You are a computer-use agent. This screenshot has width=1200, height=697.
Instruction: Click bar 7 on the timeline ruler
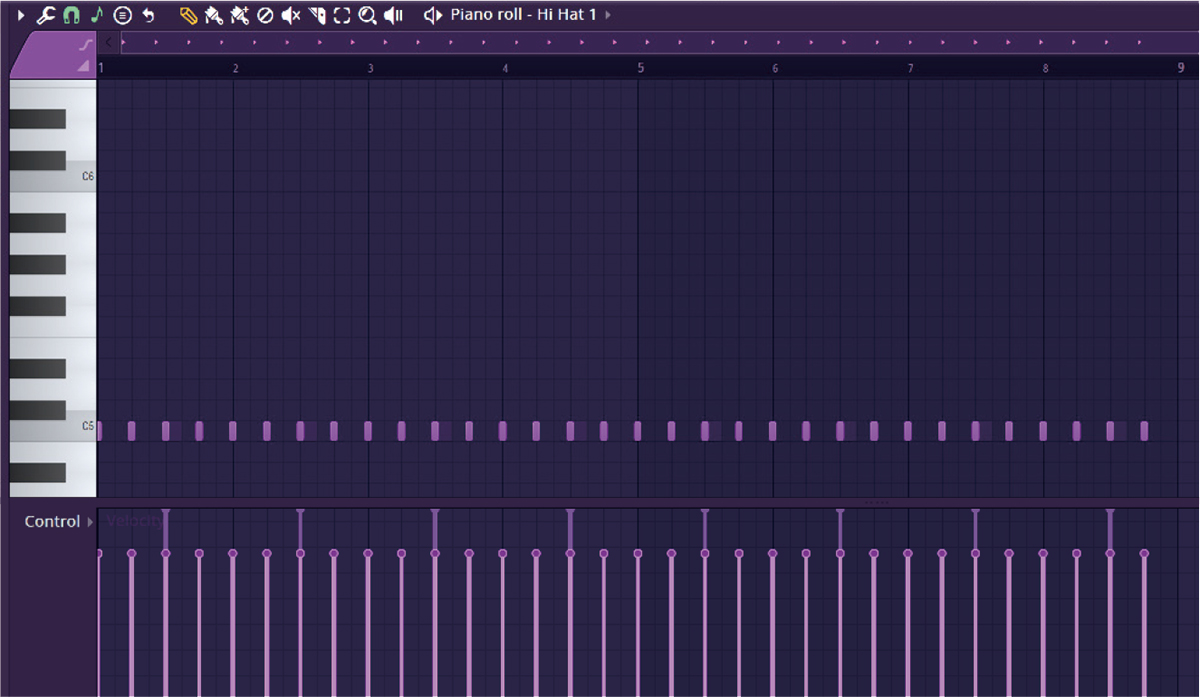coord(910,68)
